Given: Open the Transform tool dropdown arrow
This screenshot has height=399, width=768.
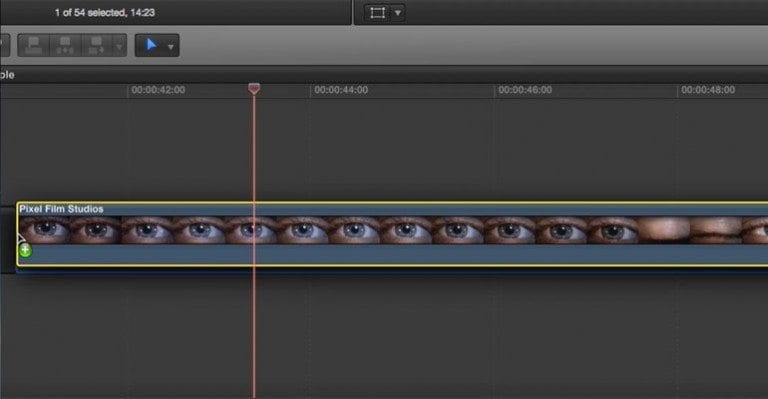Looking at the screenshot, I should coord(398,13).
